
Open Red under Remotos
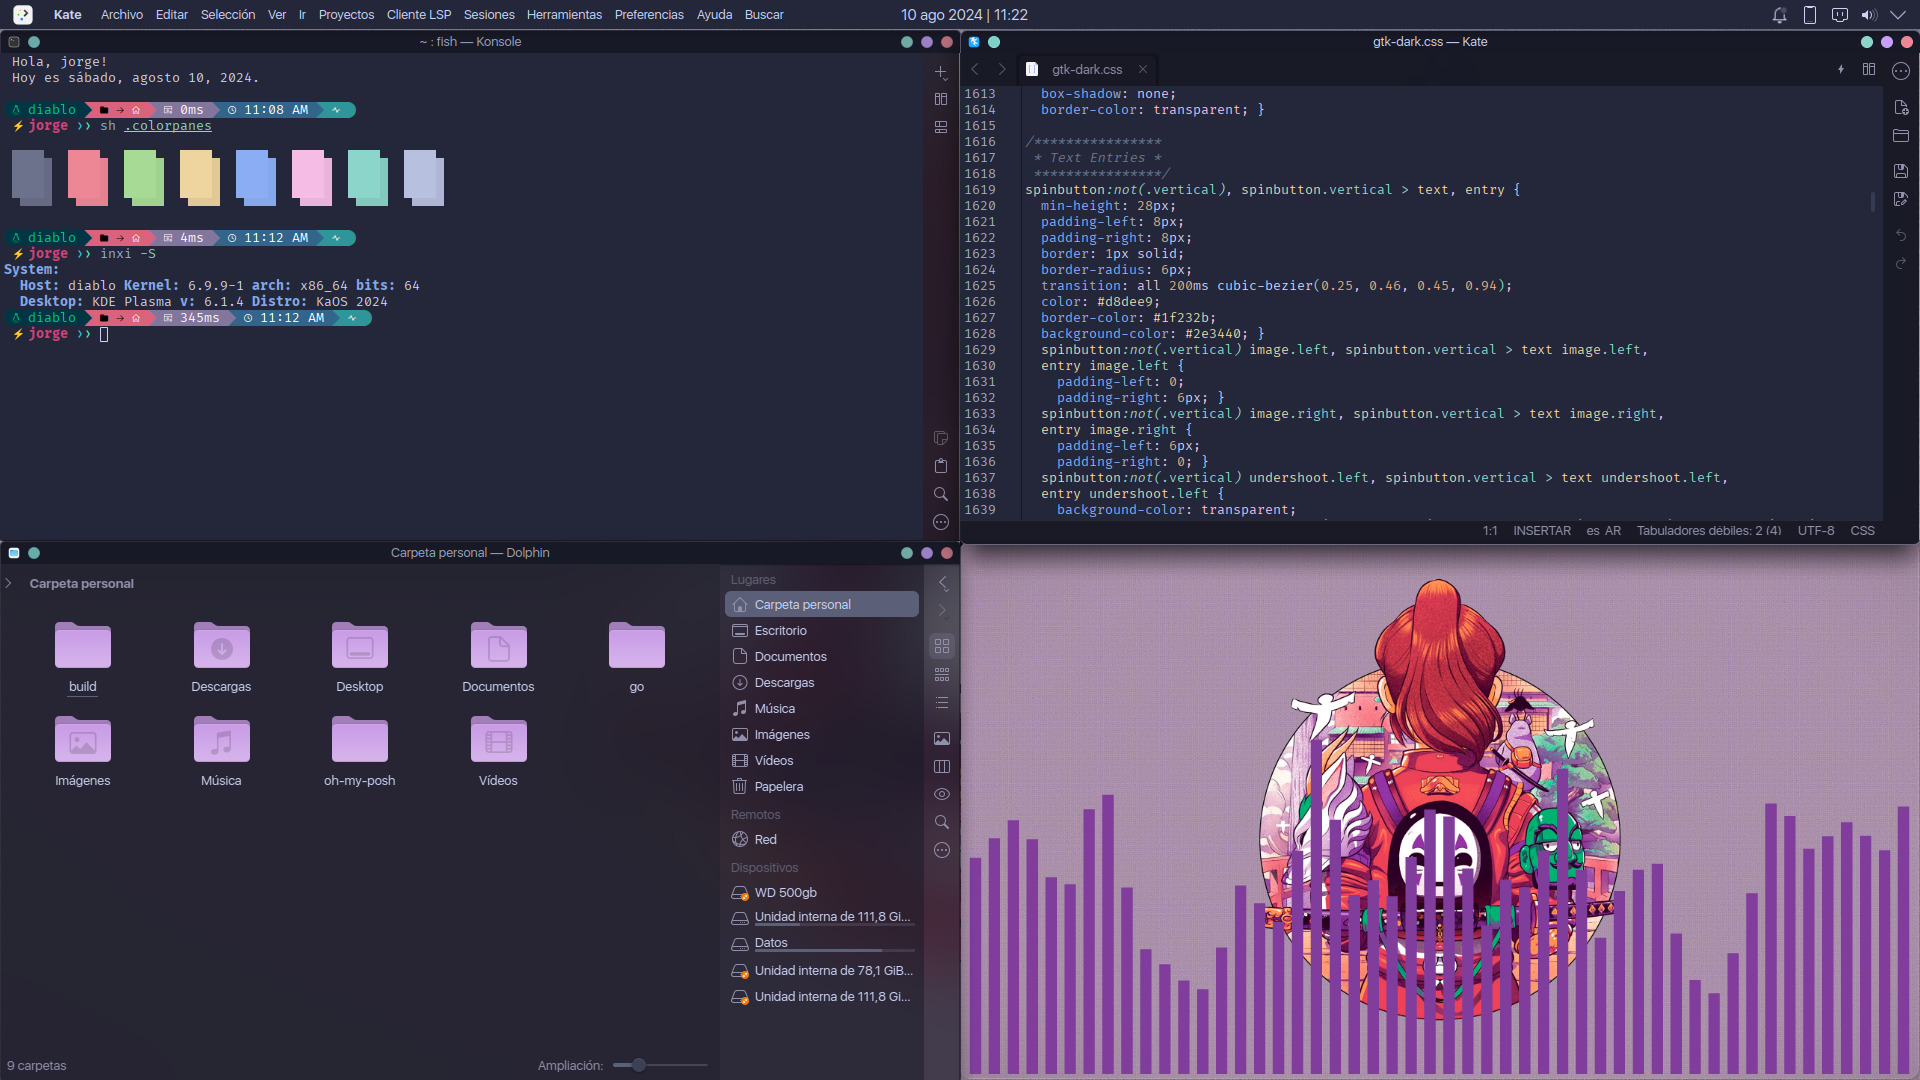(x=822, y=840)
